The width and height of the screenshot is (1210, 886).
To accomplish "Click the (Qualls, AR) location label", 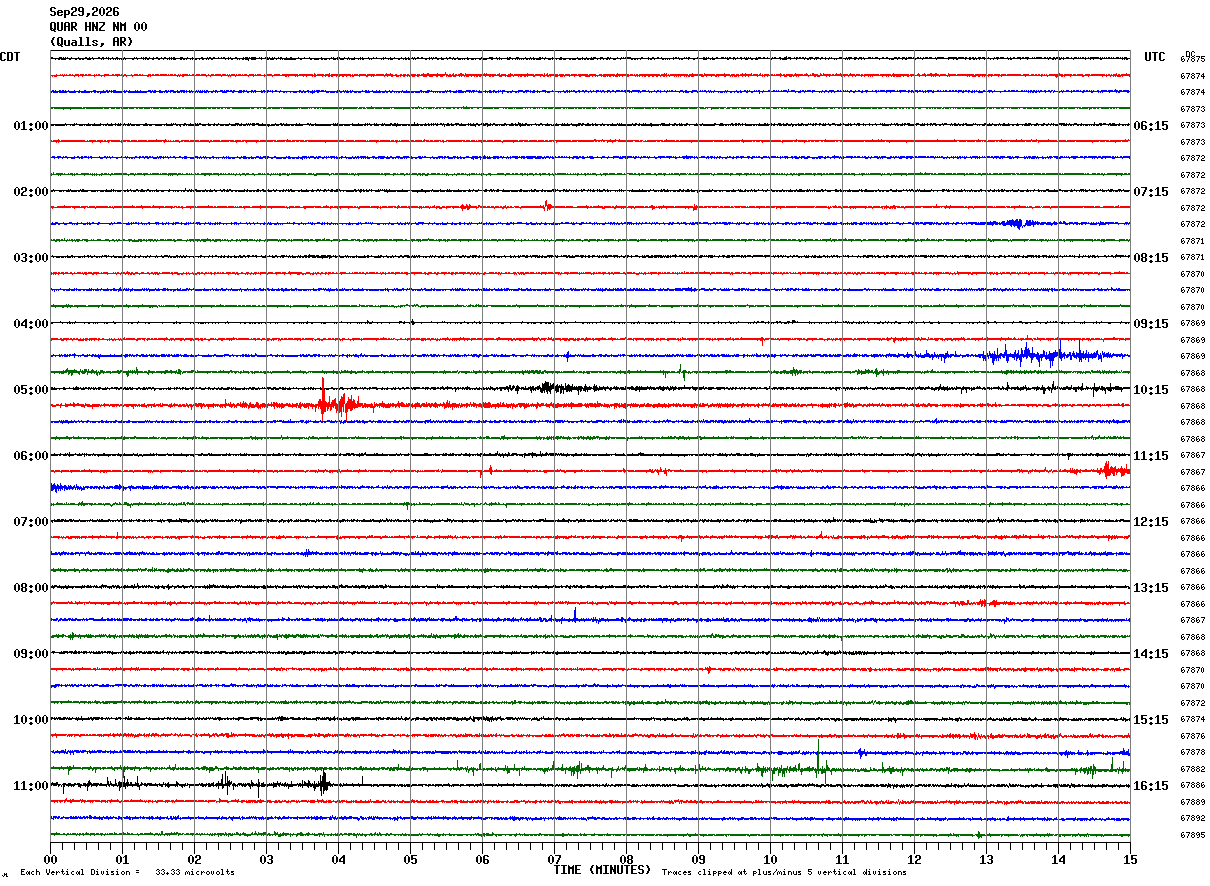I will [x=91, y=42].
